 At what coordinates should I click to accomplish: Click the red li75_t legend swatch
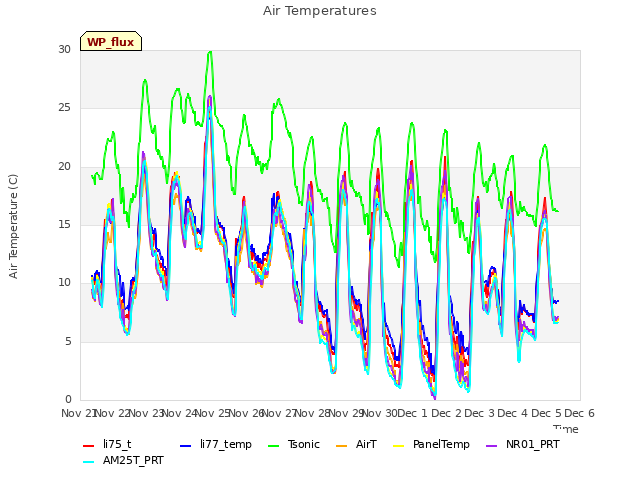89,446
